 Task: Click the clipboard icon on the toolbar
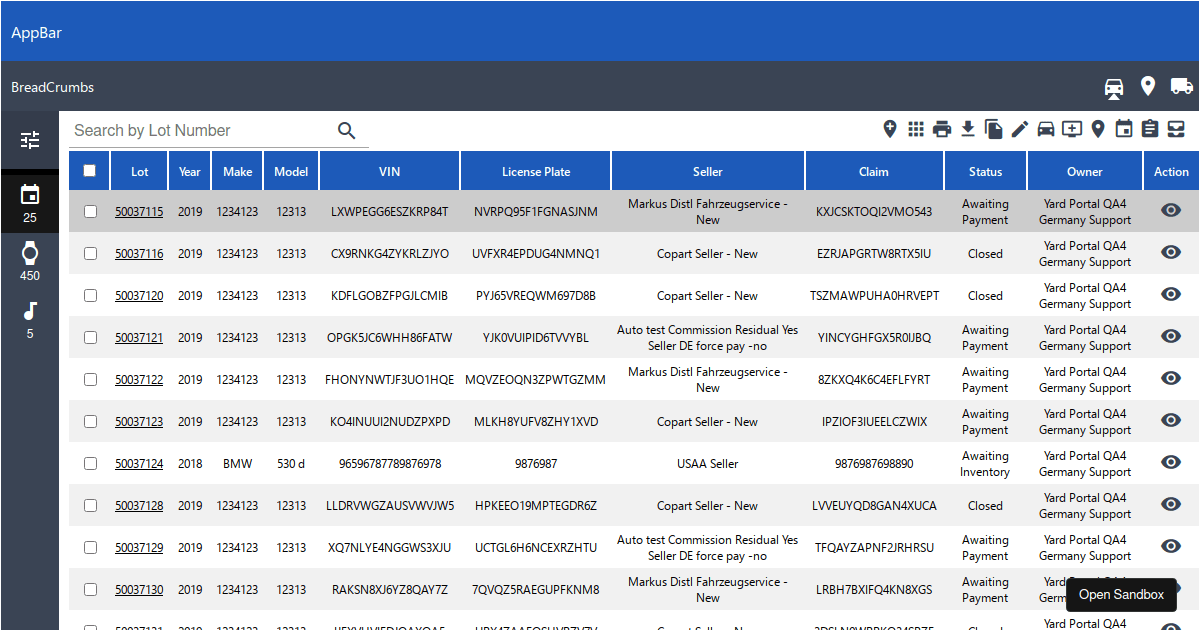point(1149,130)
